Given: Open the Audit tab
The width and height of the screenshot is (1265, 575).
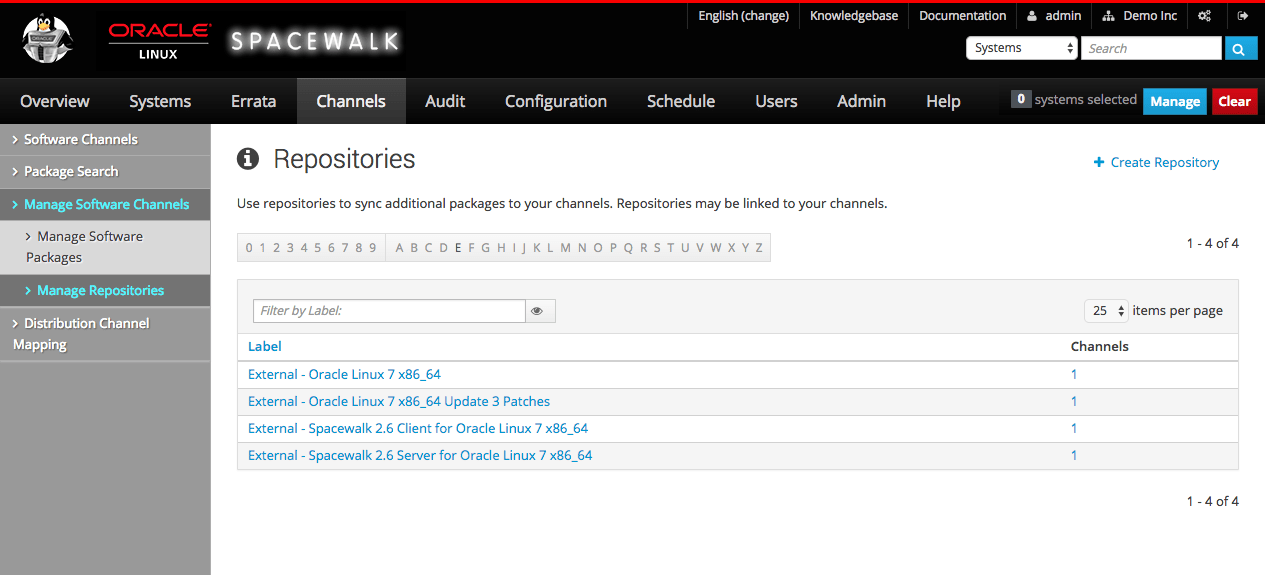Looking at the screenshot, I should click(x=445, y=101).
